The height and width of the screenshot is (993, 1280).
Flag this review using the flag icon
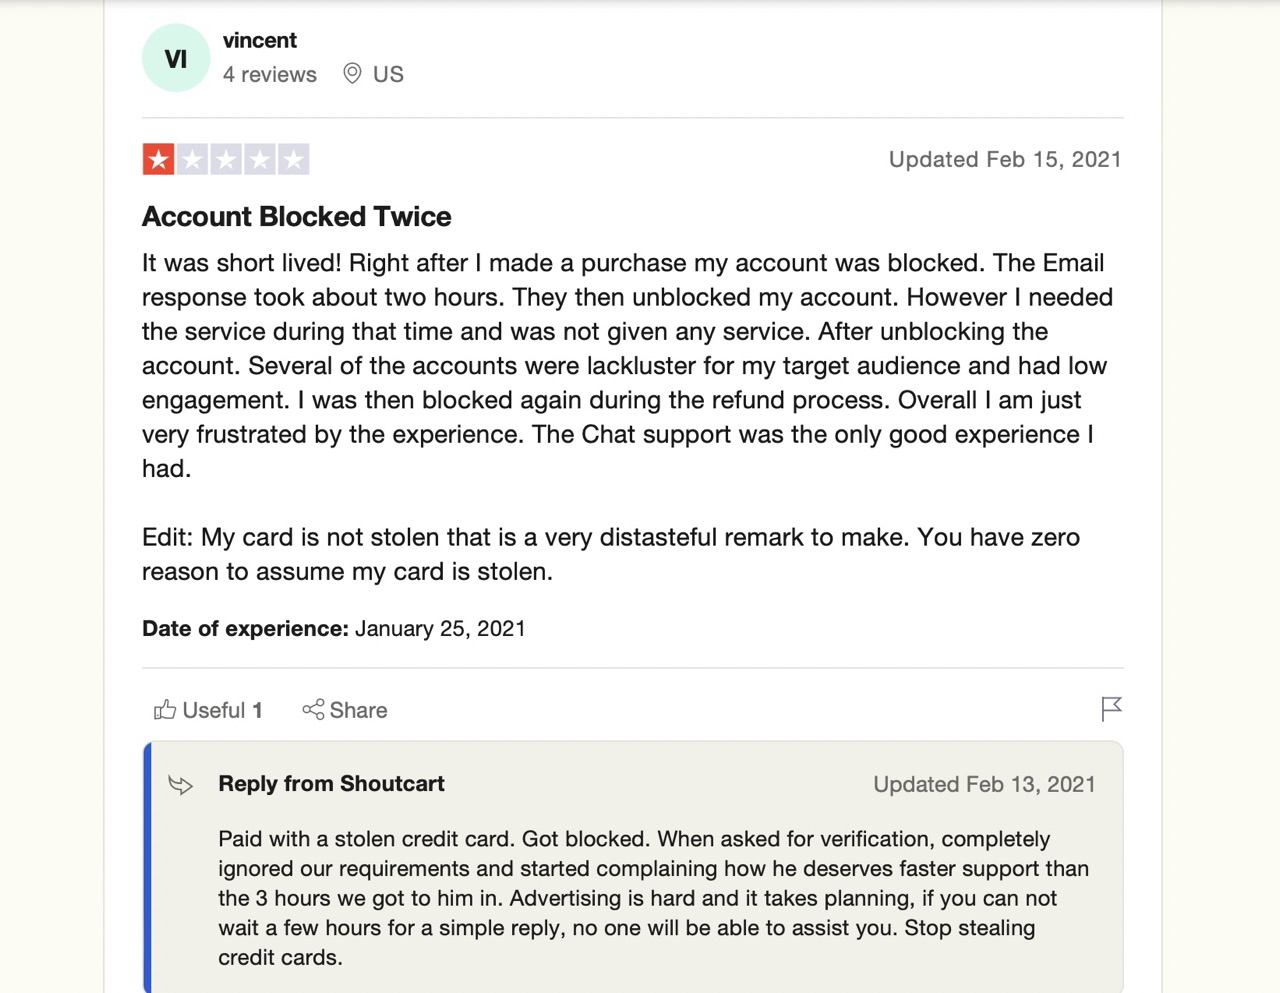tap(1111, 709)
